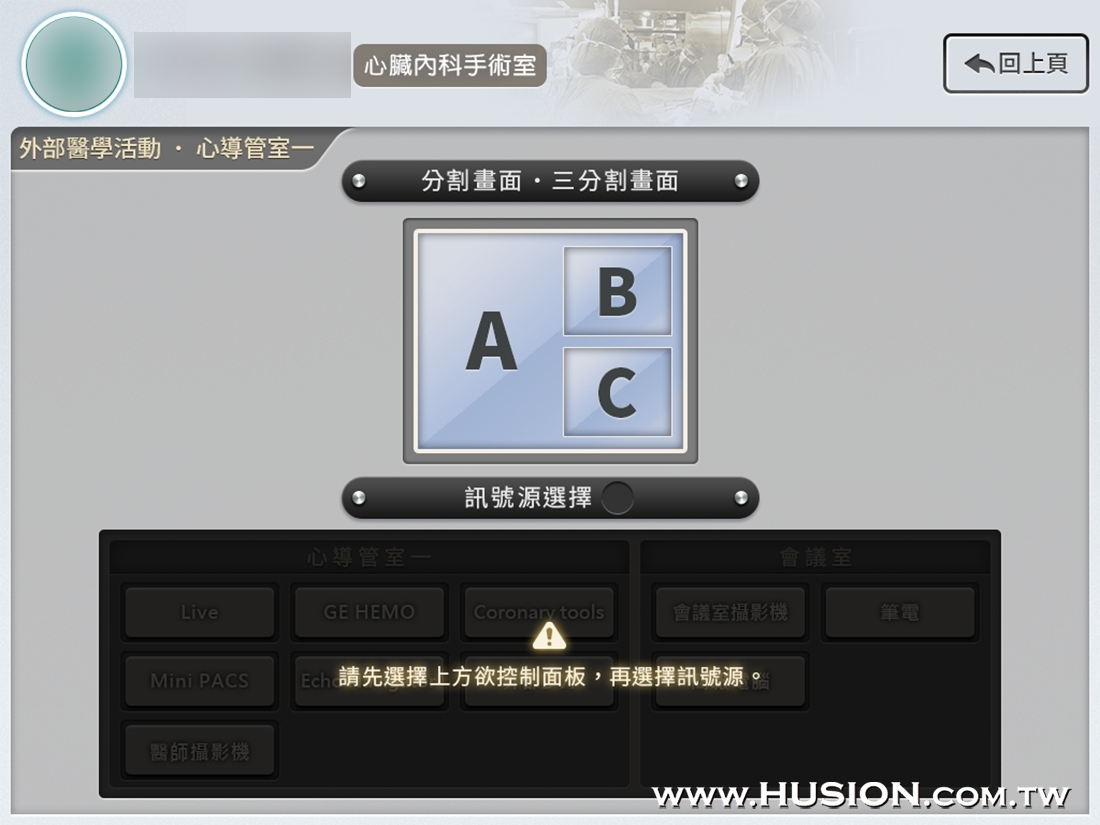Viewport: 1100px width, 825px height.
Task: Go back with the 回上頁 button
Action: point(1015,64)
